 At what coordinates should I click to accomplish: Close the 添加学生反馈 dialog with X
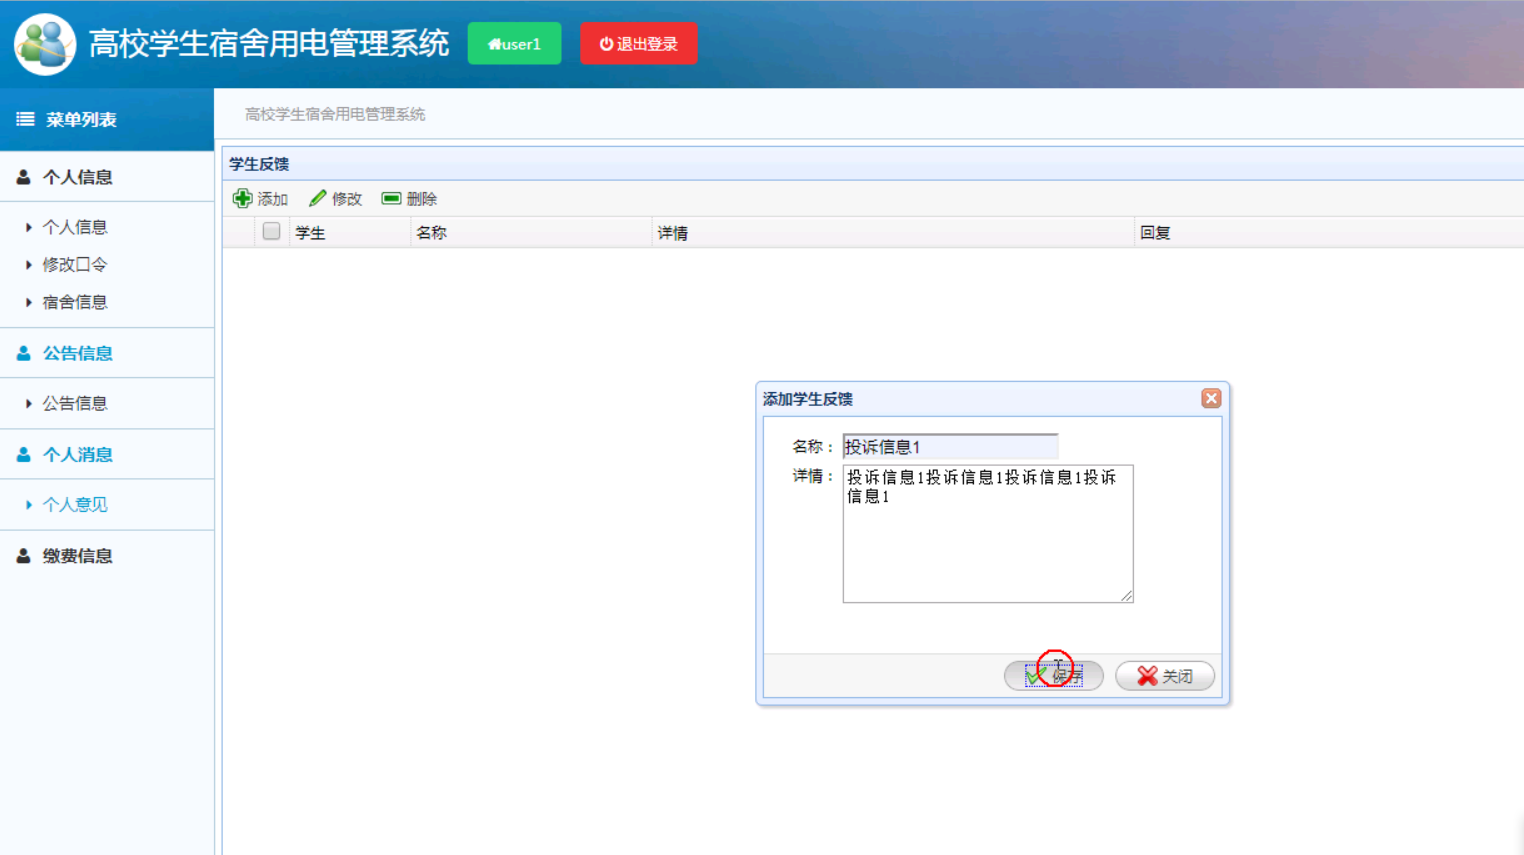(1211, 398)
